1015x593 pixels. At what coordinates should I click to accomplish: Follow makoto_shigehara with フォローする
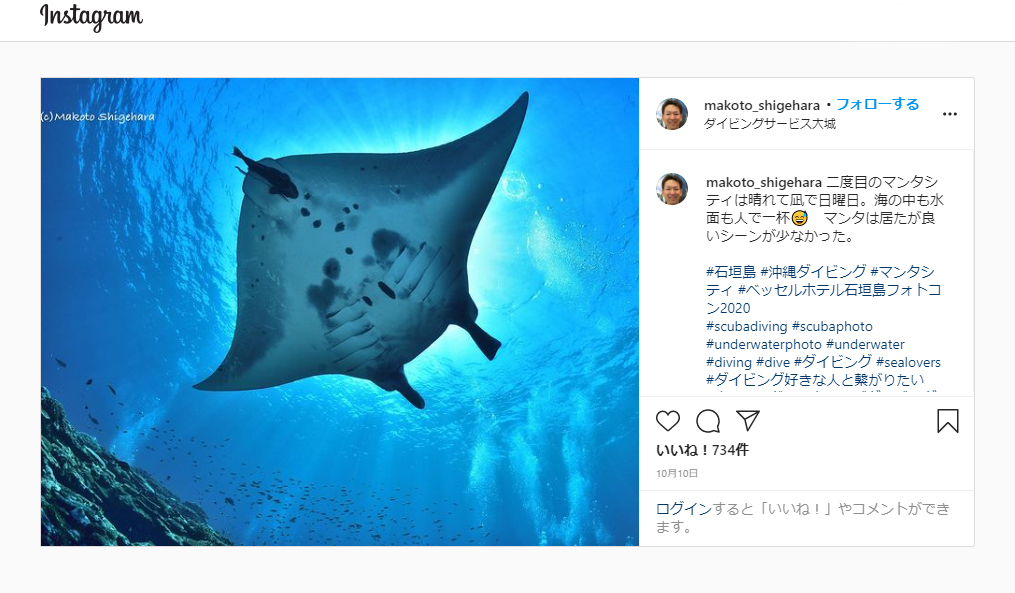(877, 104)
